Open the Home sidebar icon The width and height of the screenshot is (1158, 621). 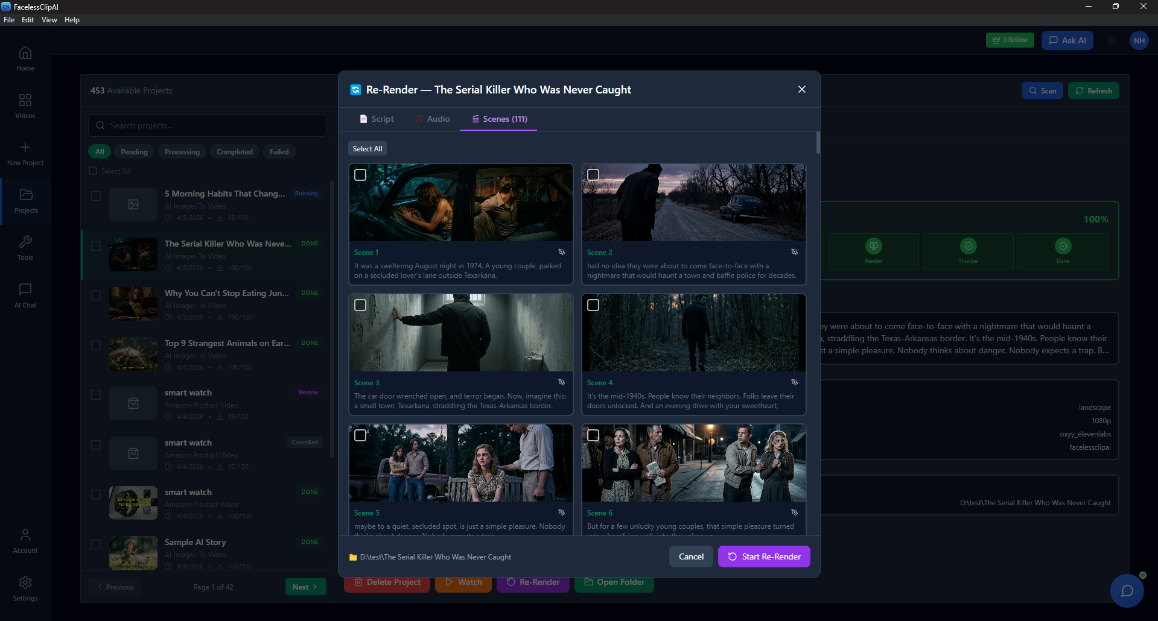pos(25,52)
